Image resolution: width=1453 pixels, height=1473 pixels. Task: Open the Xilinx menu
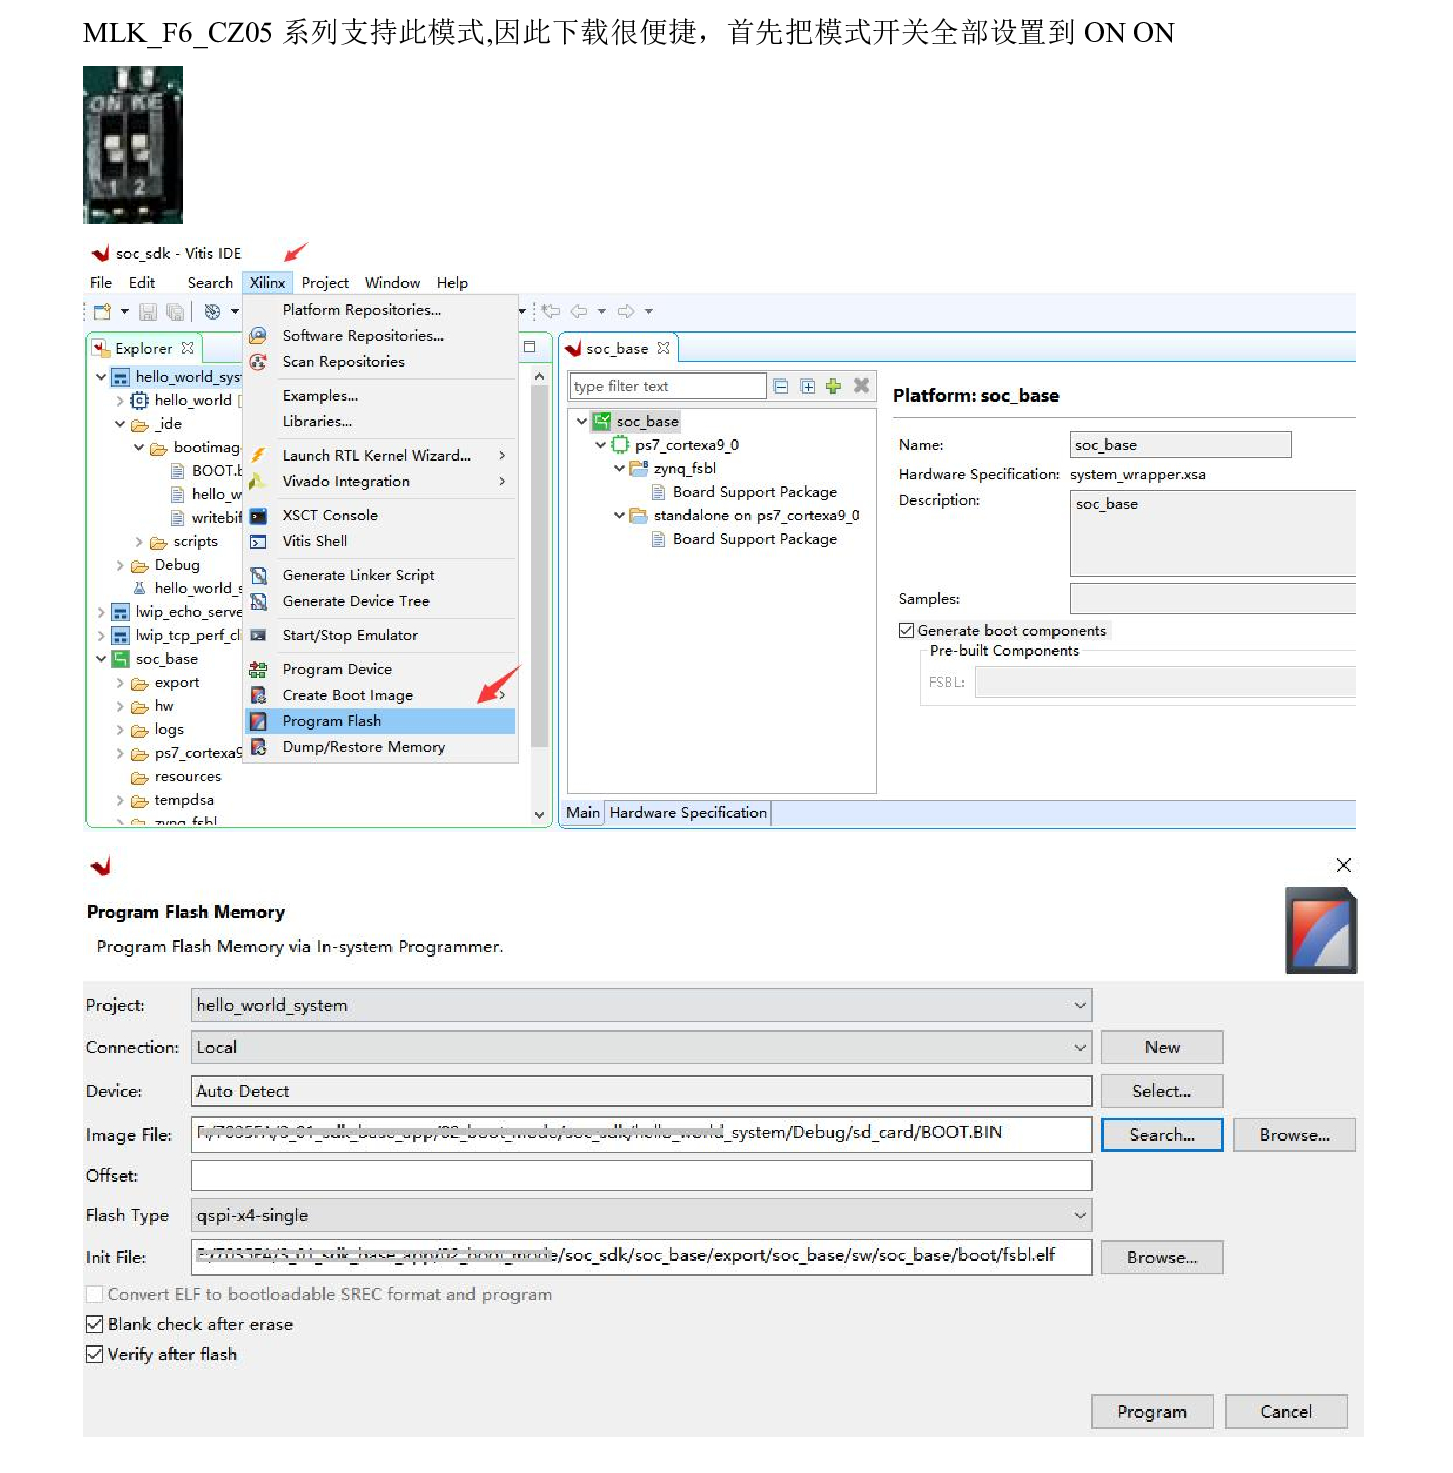[267, 283]
